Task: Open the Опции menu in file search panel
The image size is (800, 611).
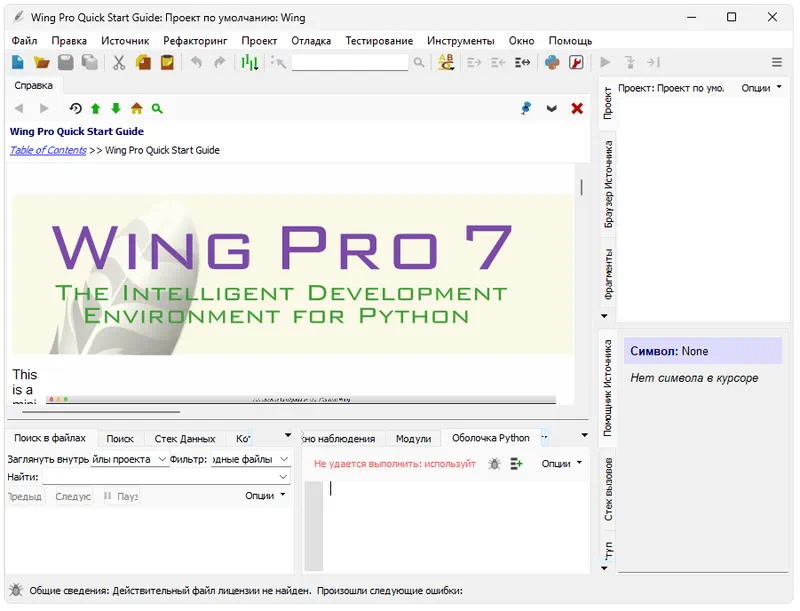Action: coord(265,495)
